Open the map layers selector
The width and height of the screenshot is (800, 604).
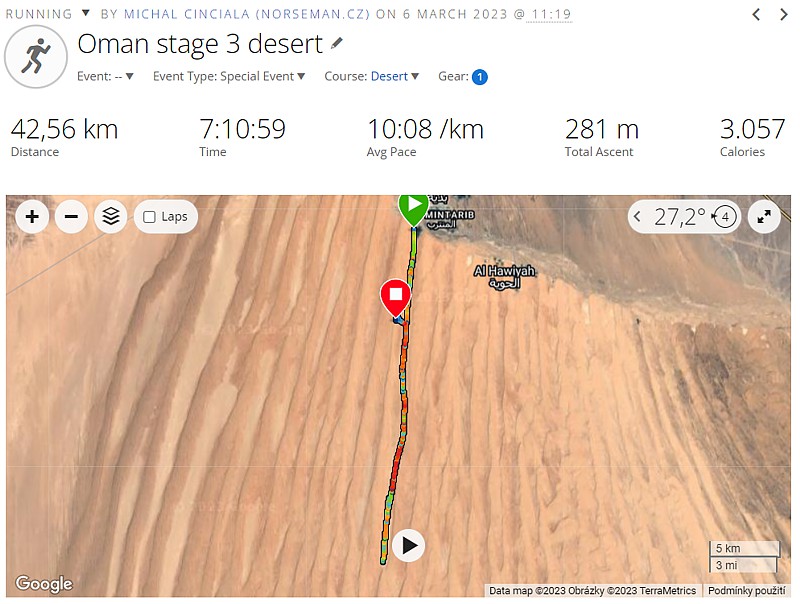point(111,217)
